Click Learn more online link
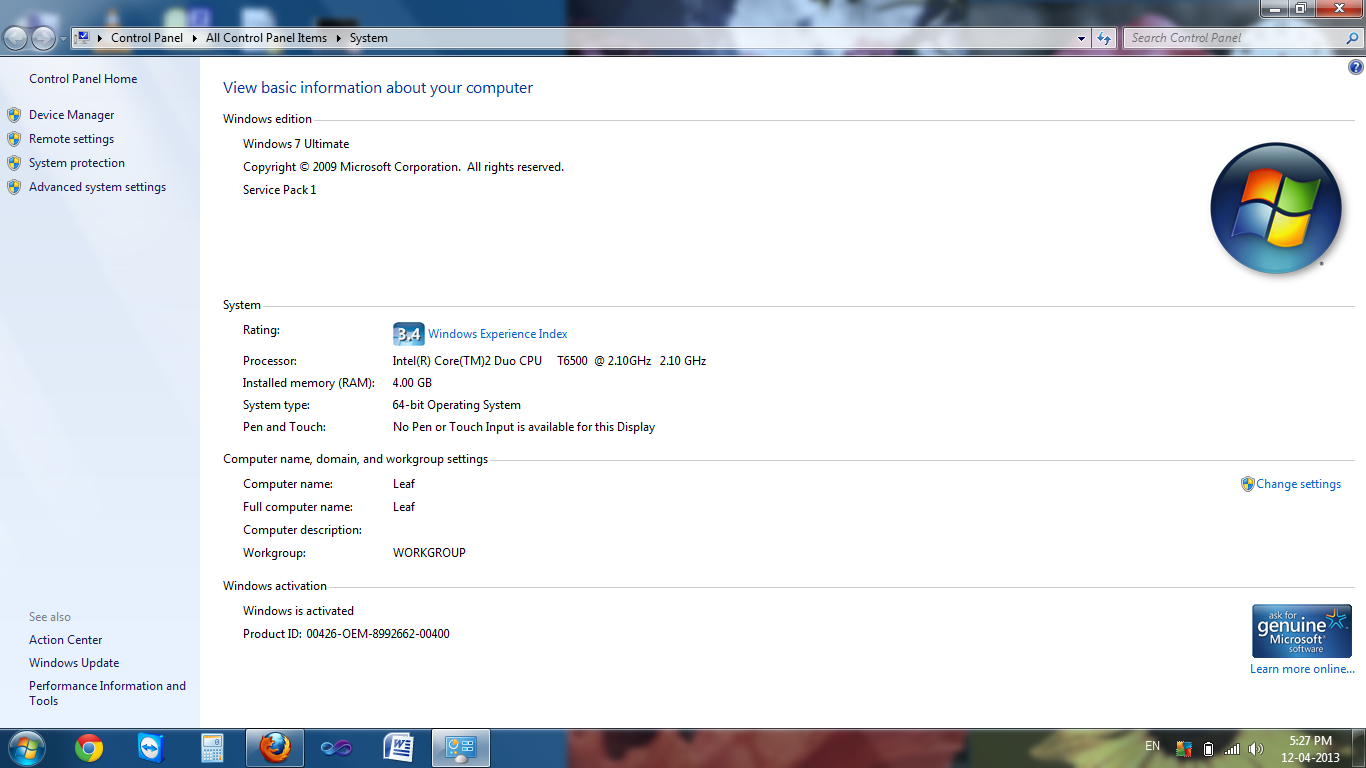 click(x=1302, y=669)
